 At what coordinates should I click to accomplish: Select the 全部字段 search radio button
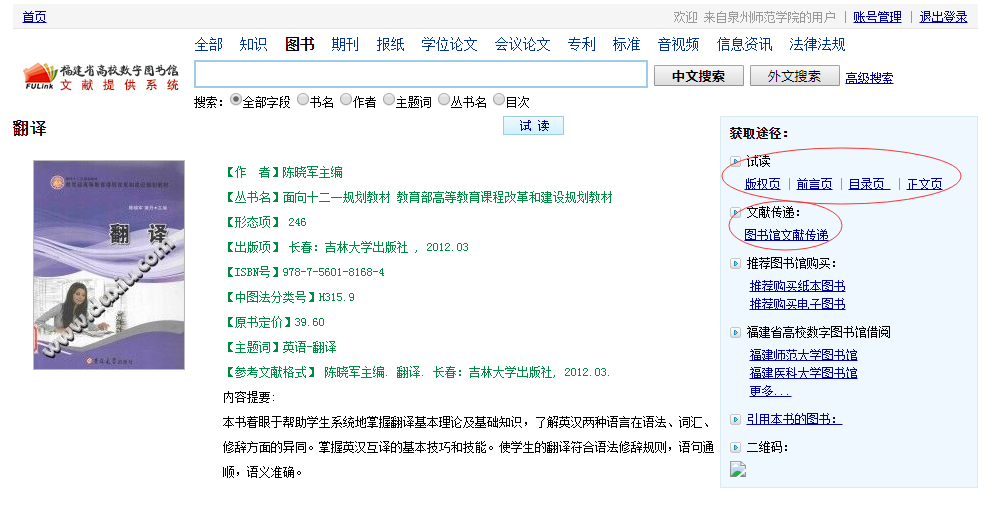point(236,100)
